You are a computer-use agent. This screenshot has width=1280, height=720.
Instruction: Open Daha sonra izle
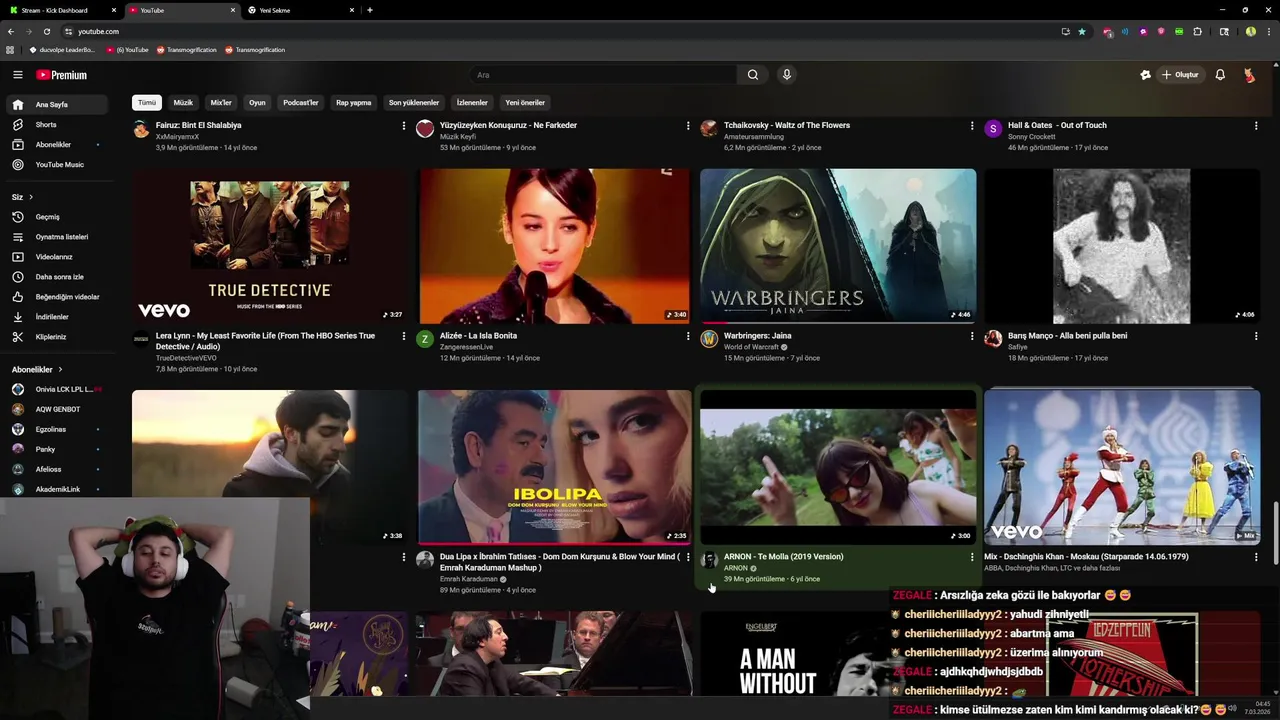pos(56,277)
